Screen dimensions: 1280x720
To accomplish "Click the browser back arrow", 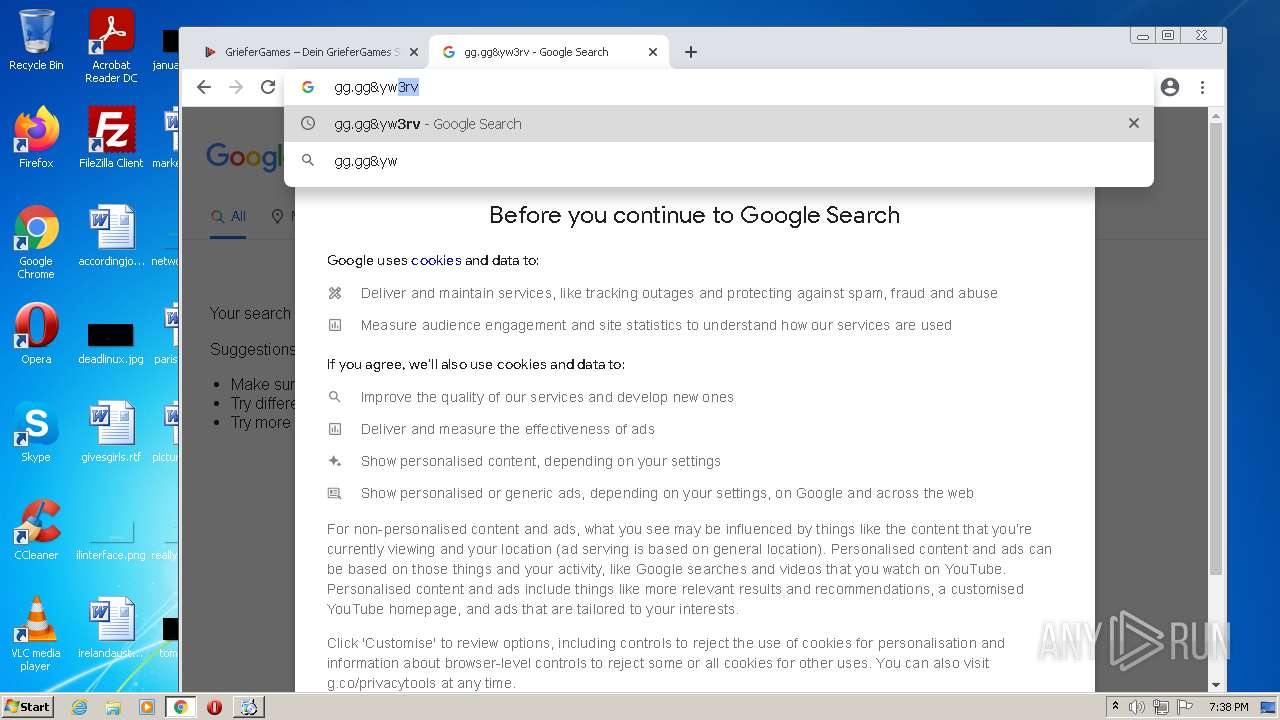I will coord(204,87).
